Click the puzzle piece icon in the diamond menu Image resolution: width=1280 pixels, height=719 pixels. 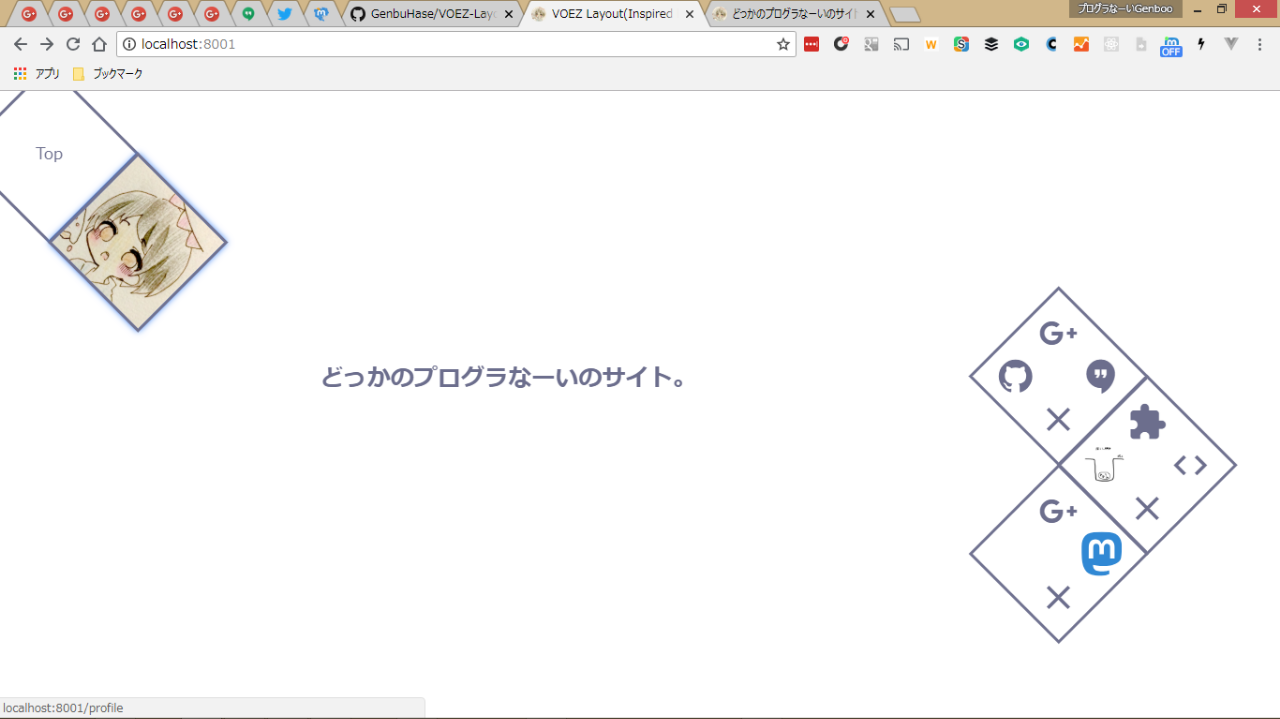(x=1147, y=422)
